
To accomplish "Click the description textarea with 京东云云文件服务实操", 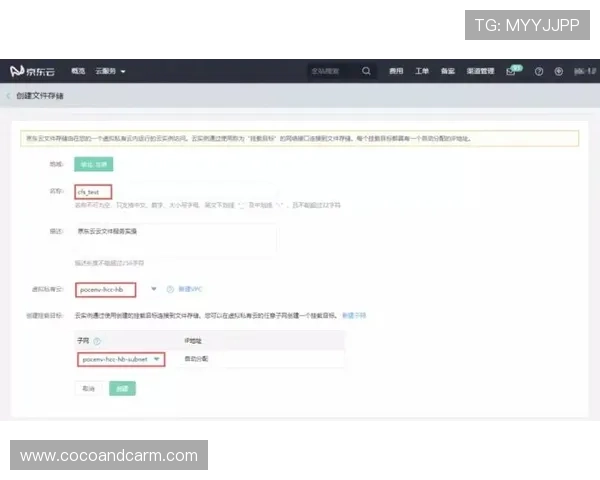I will coord(176,239).
